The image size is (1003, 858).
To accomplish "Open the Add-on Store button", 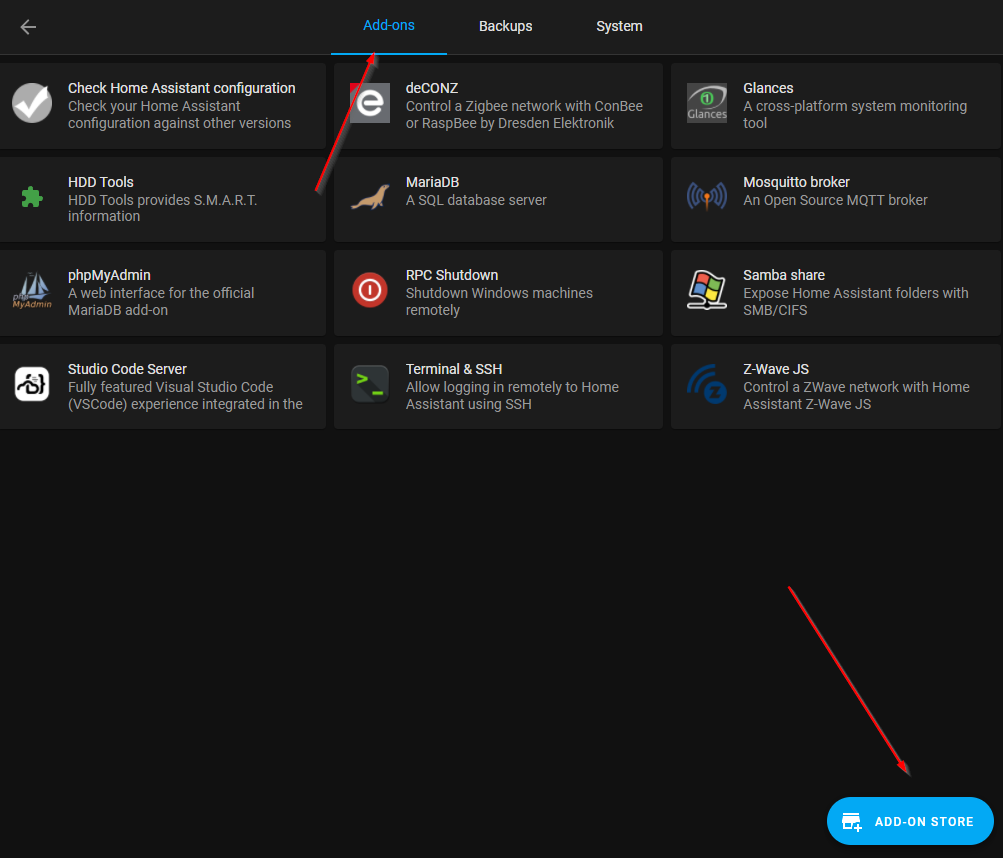I will (x=910, y=821).
